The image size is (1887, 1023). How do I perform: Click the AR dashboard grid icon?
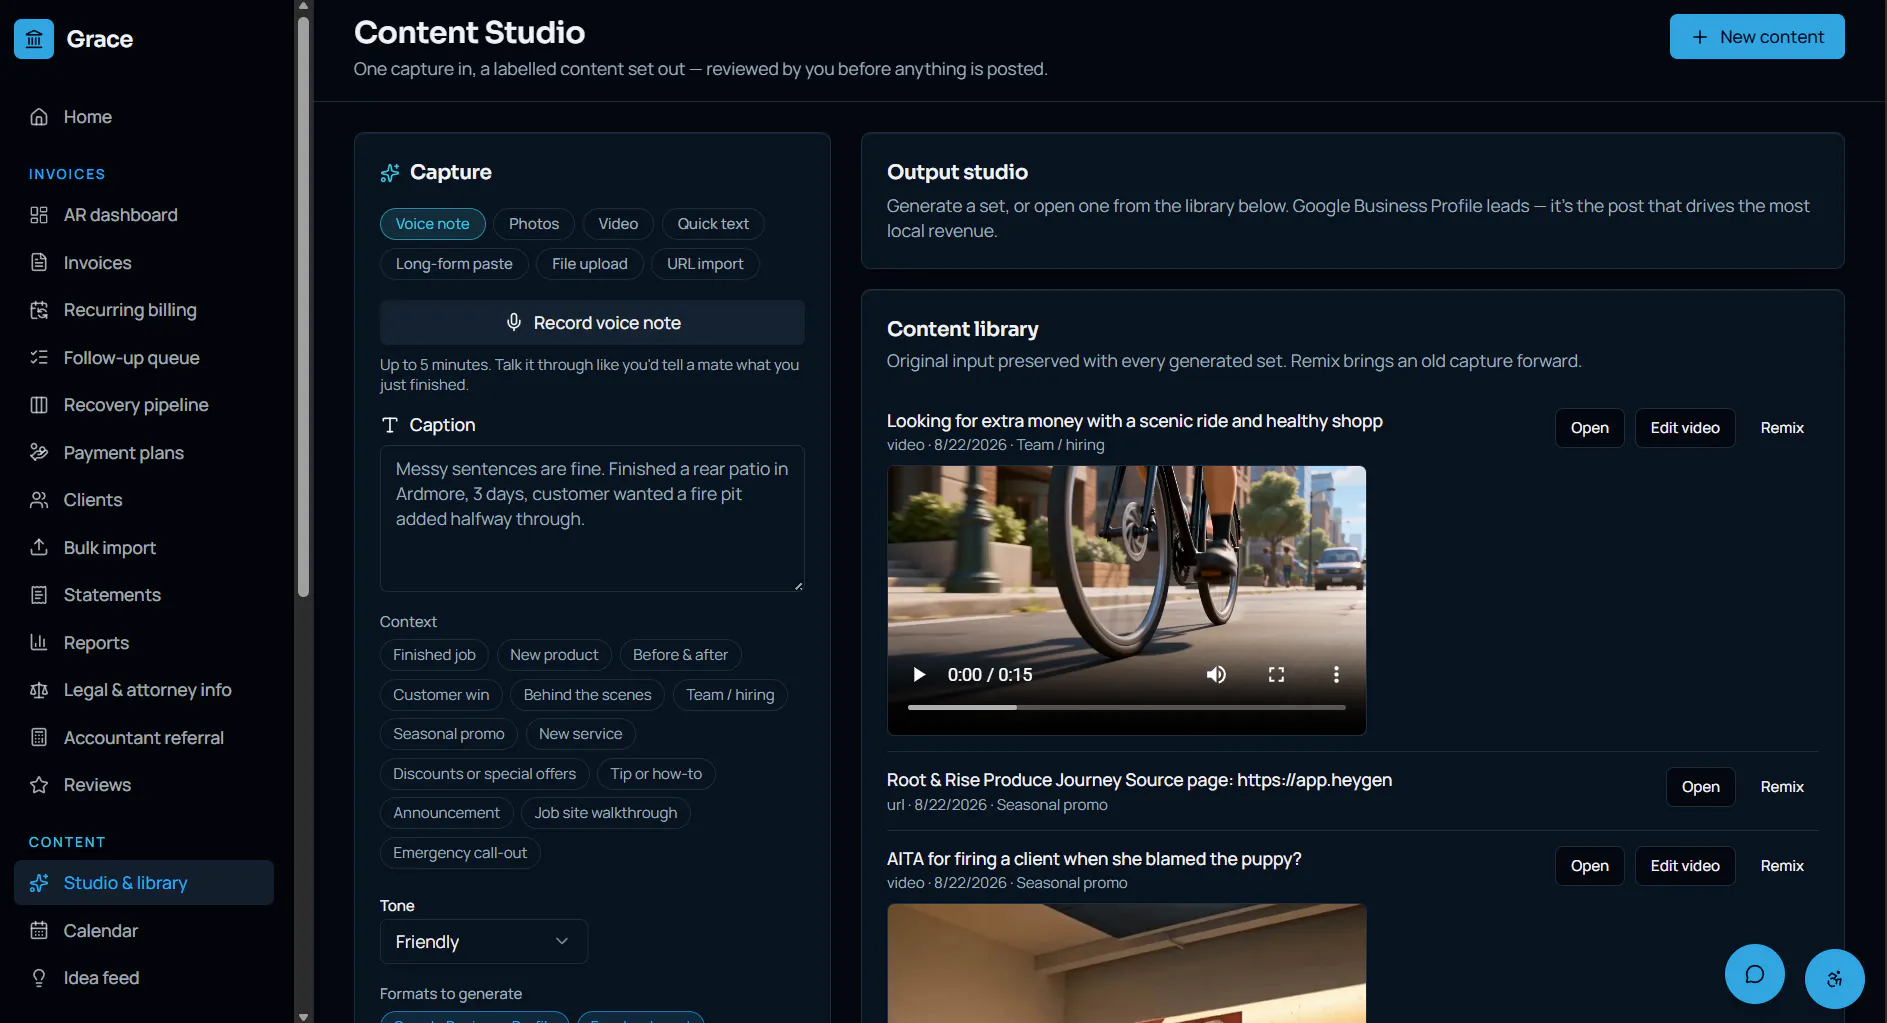pos(39,215)
